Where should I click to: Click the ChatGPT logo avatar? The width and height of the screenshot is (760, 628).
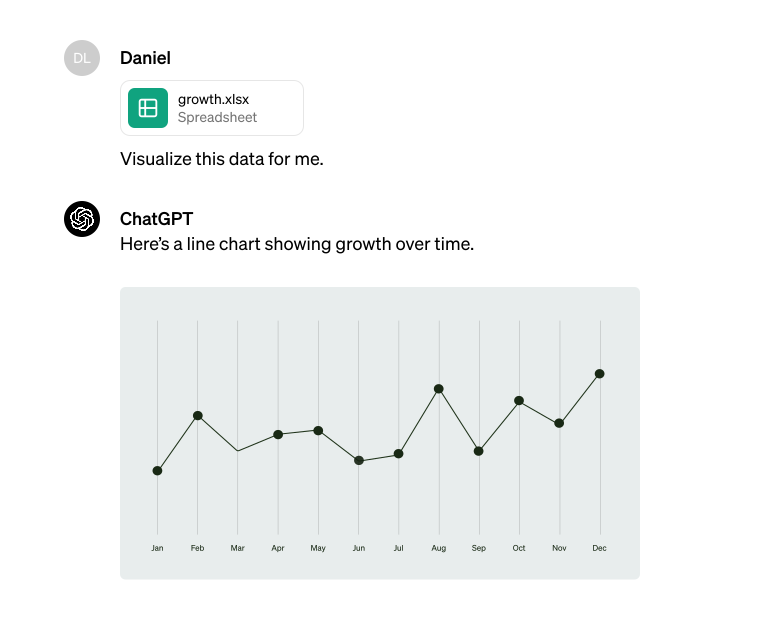(82, 219)
